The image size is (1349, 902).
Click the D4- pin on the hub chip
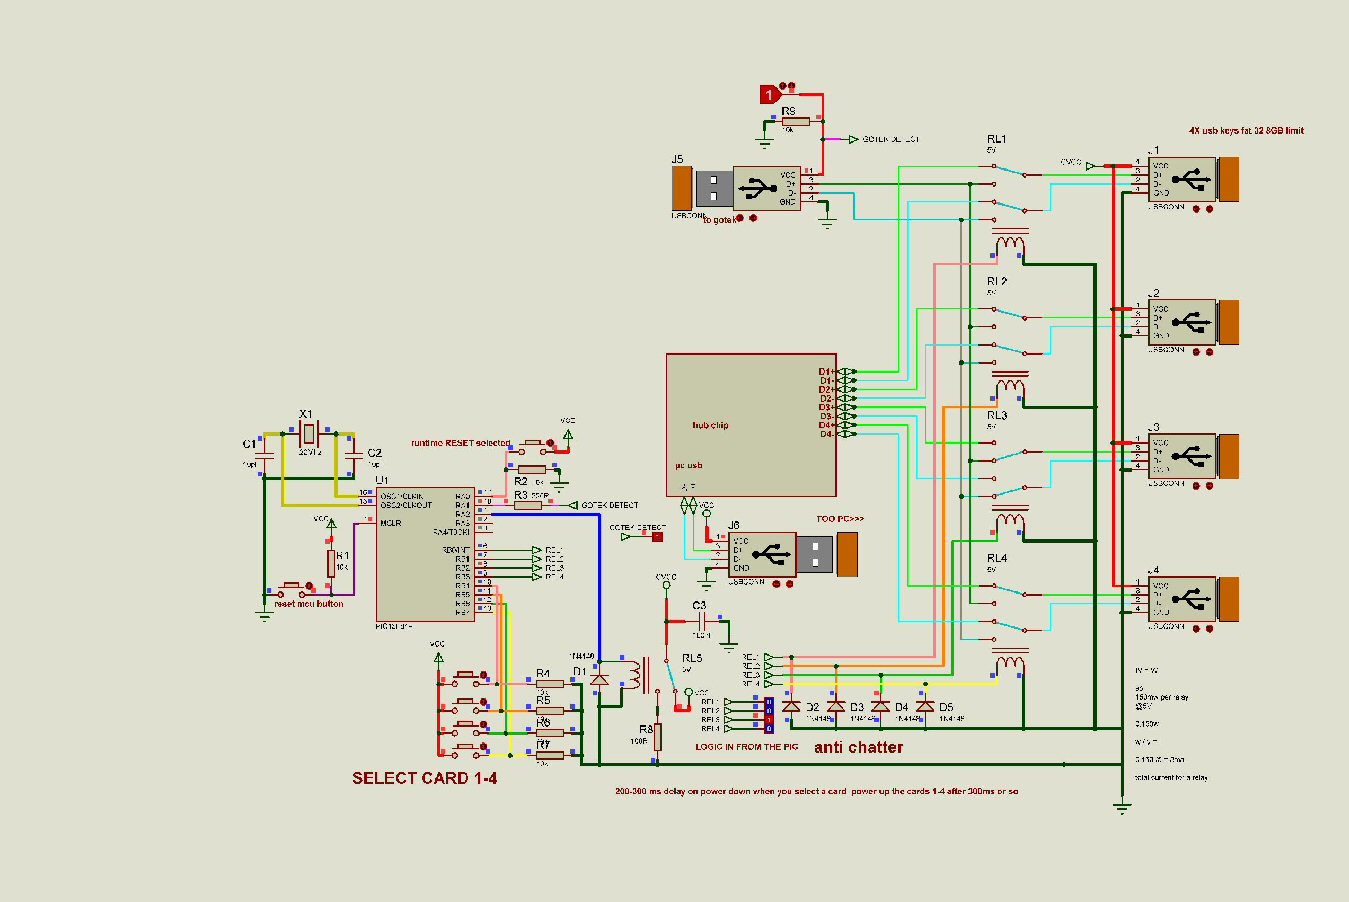(x=826, y=434)
